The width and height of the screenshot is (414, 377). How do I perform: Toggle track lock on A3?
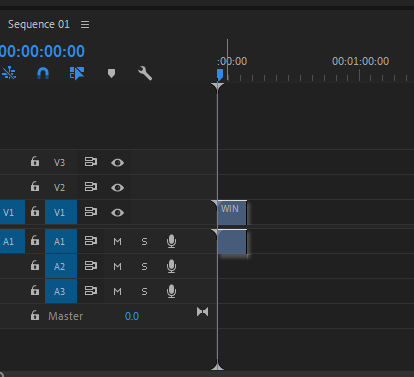pyautogui.click(x=35, y=291)
